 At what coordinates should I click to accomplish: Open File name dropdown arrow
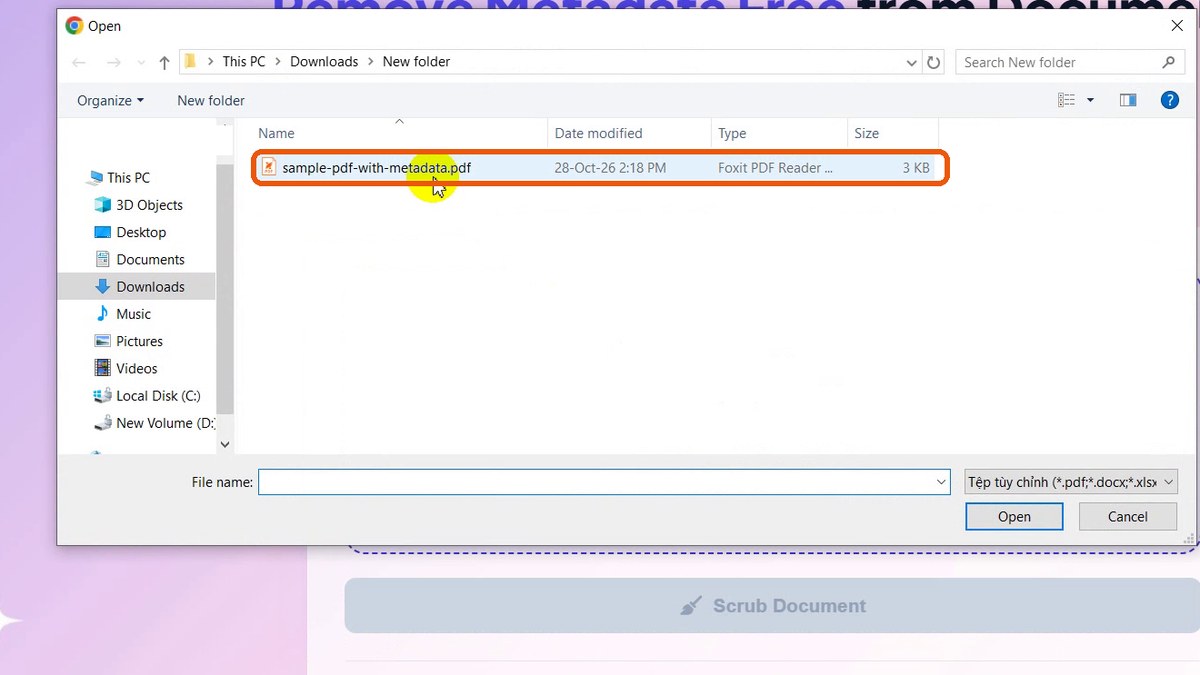(x=941, y=482)
